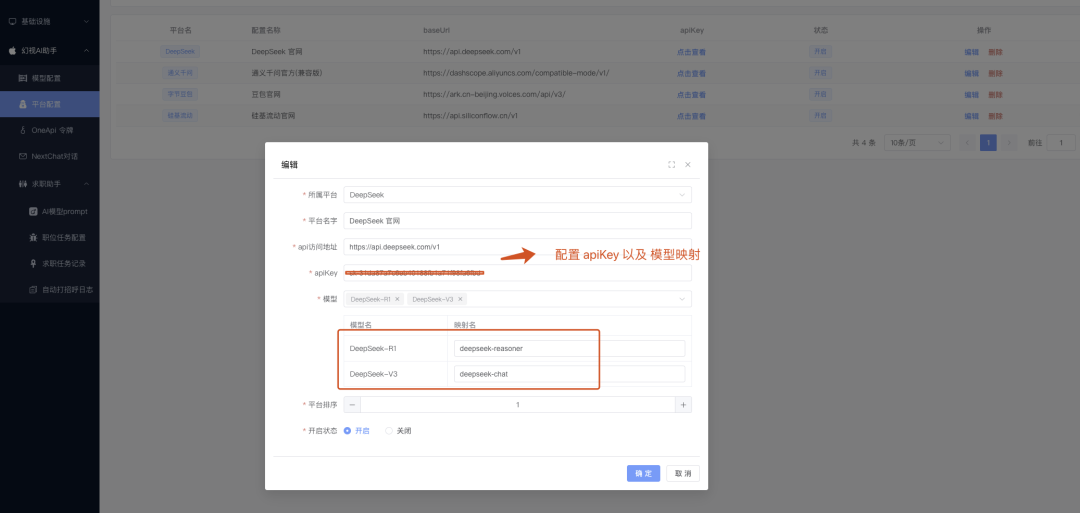Image resolution: width=1080 pixels, height=513 pixels.
Task: Click the deepseek-chat mapping name field
Action: tap(570, 374)
